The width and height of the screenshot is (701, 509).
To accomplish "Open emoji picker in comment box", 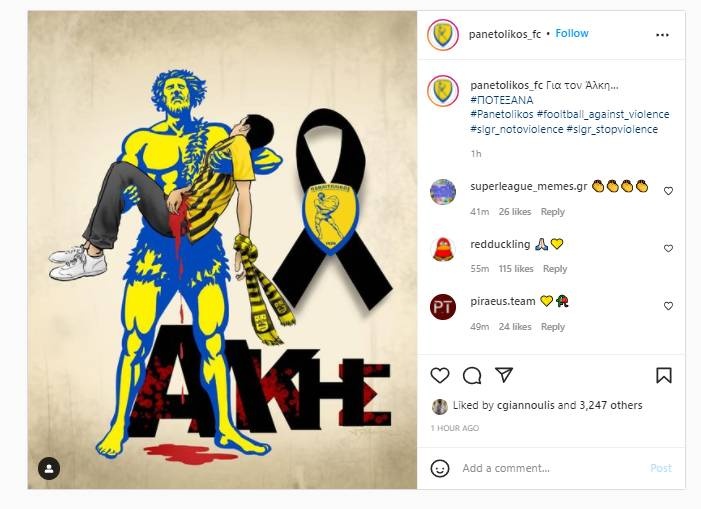I will pos(439,468).
